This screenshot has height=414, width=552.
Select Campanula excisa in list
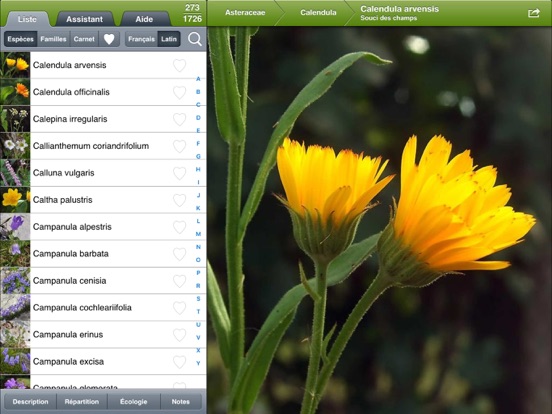pos(103,362)
